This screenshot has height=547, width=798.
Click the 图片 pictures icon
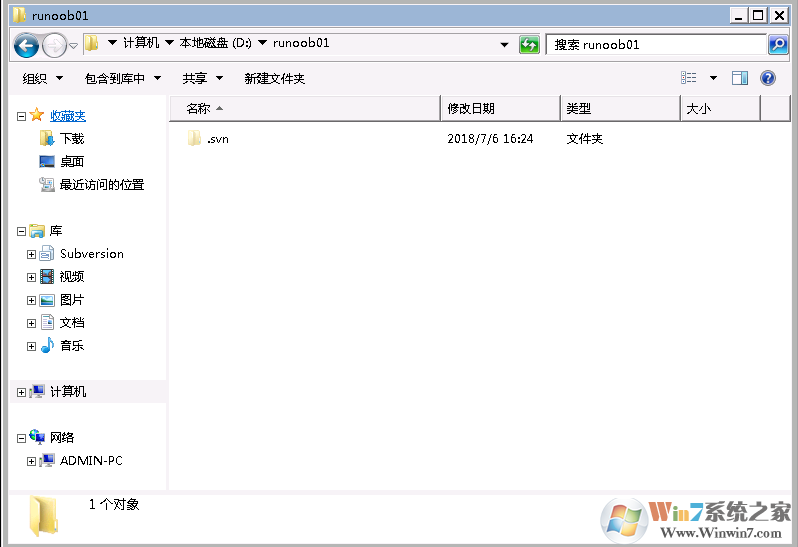(47, 300)
